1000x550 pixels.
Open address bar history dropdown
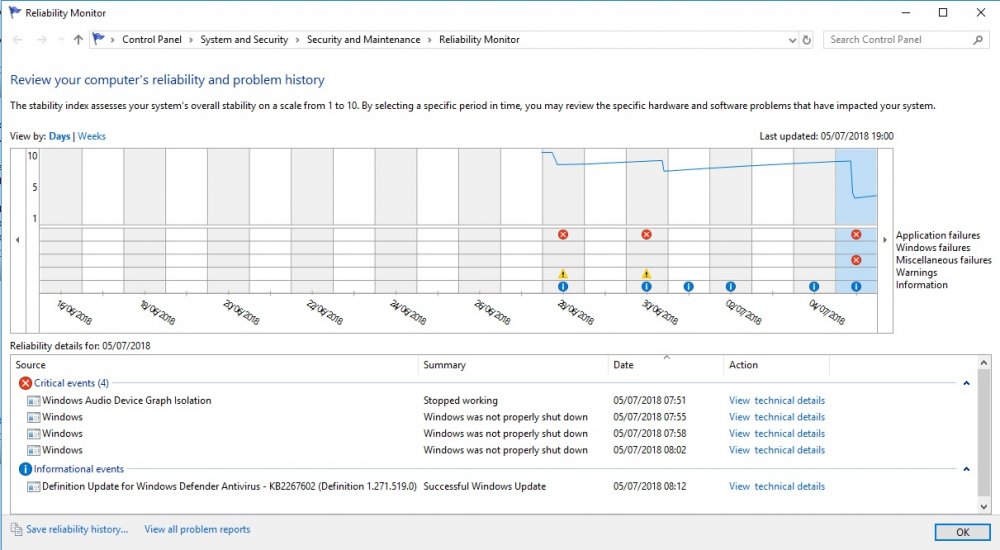[792, 40]
